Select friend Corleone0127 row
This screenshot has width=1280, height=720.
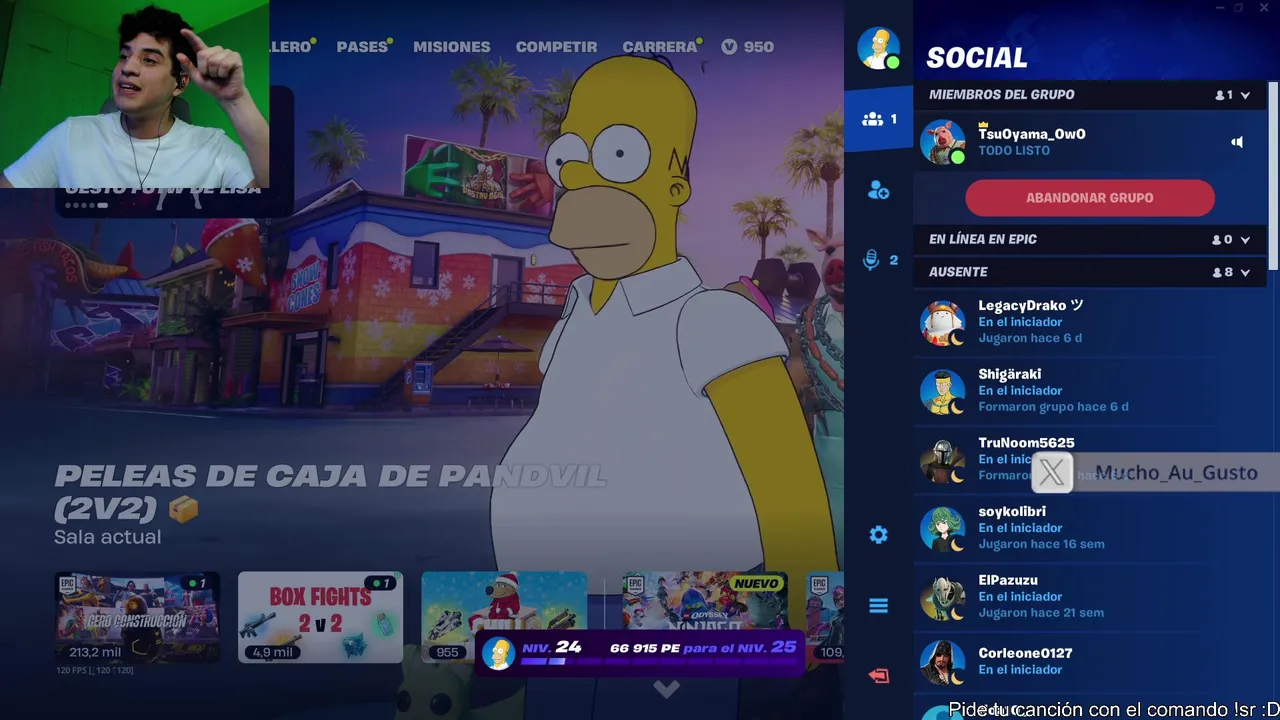click(x=1092, y=662)
